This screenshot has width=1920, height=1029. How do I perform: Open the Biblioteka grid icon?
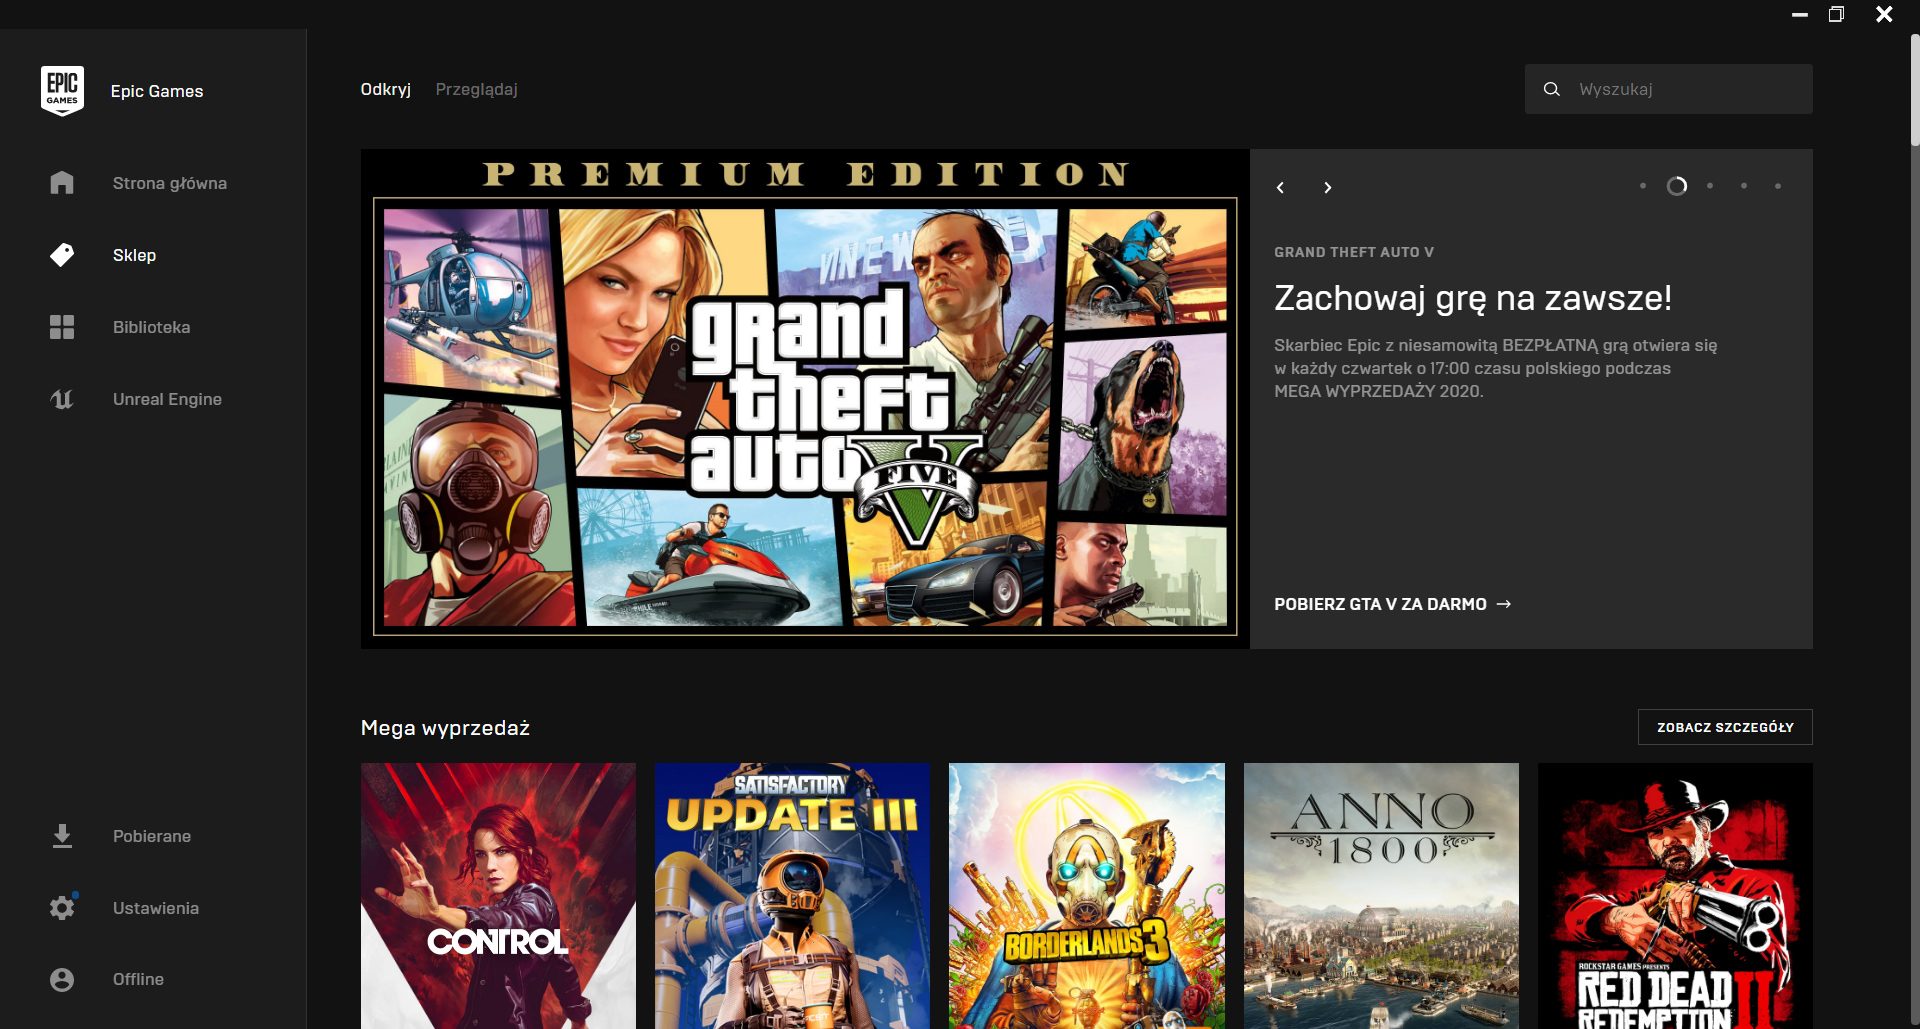click(62, 327)
